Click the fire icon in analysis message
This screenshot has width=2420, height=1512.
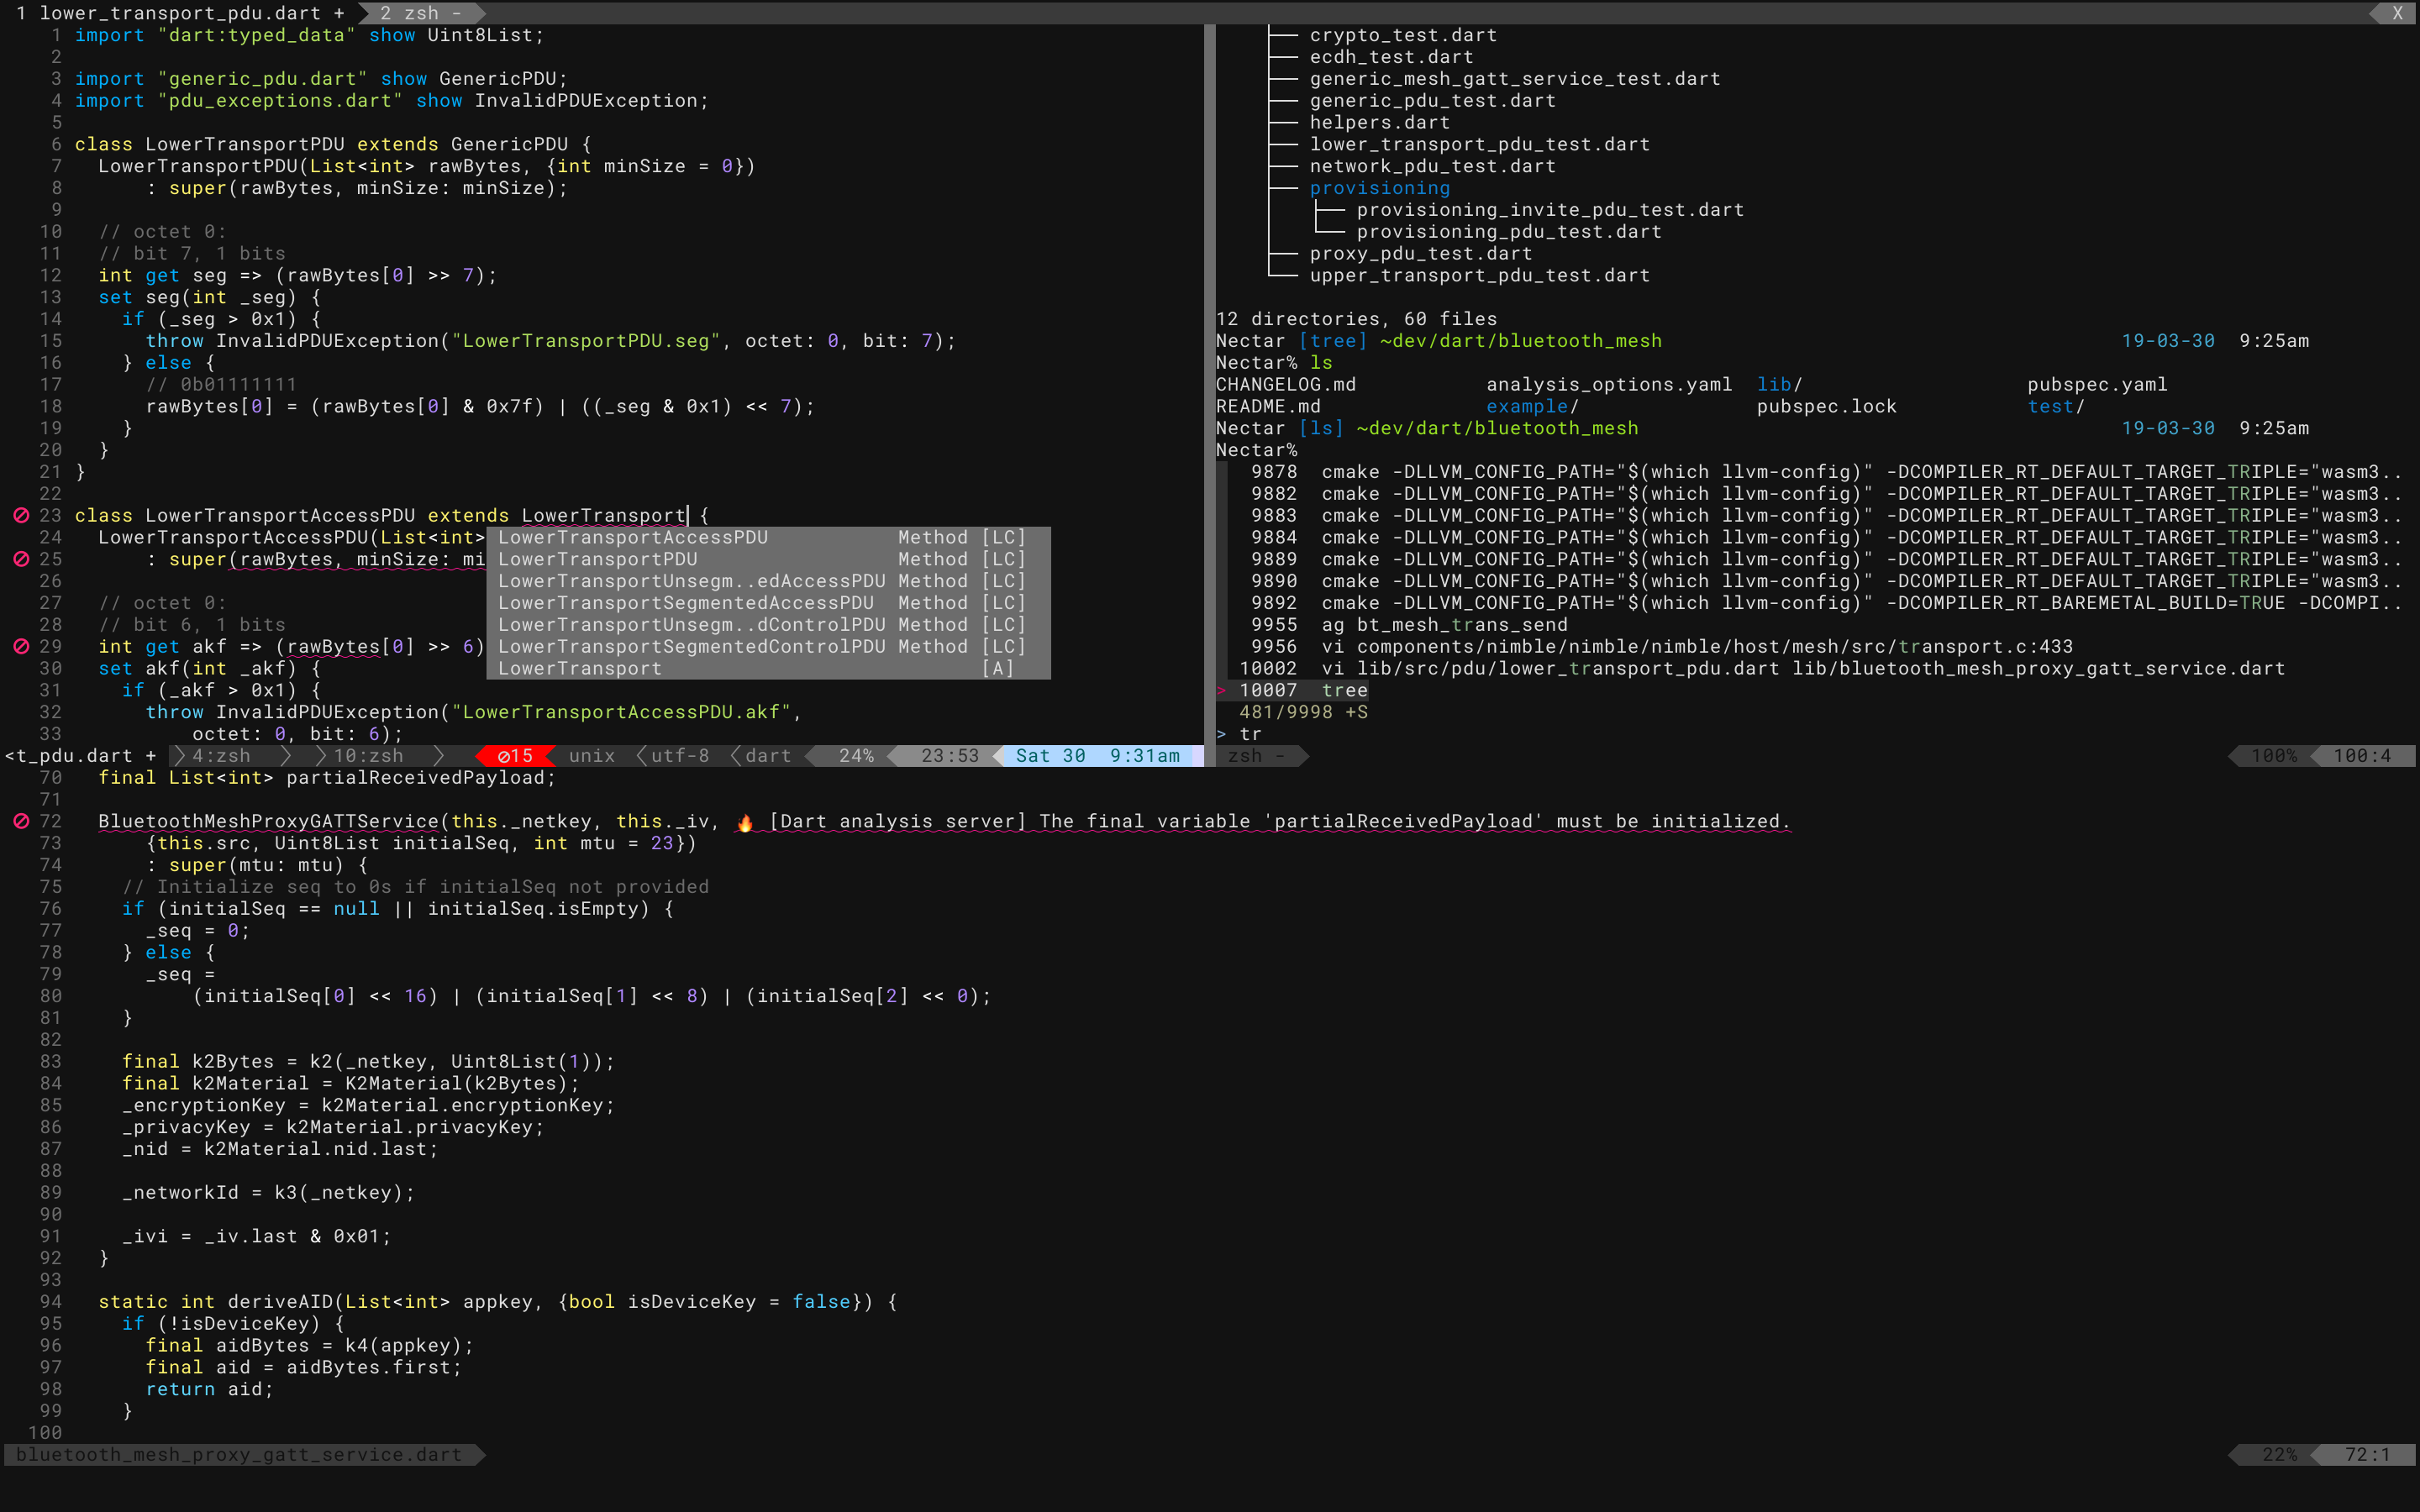(x=745, y=822)
